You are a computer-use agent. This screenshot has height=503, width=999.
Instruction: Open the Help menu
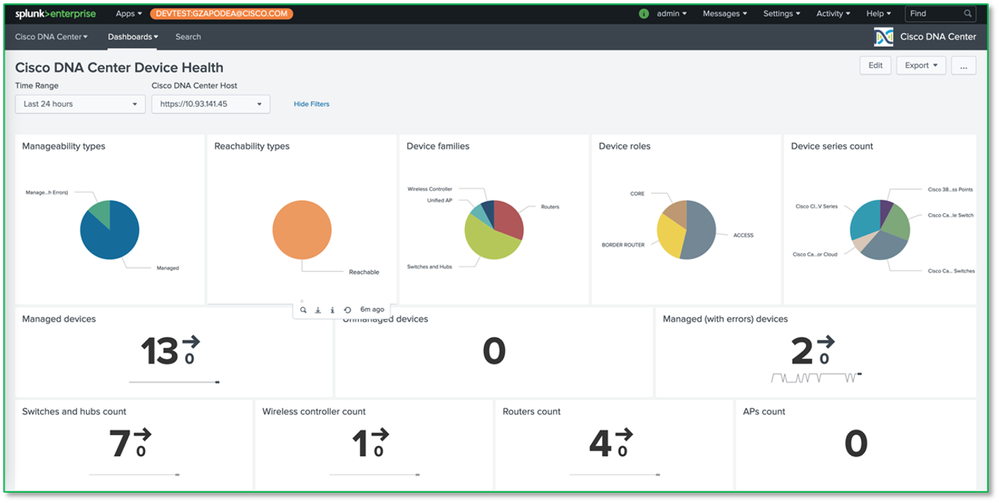pyautogui.click(x=879, y=13)
